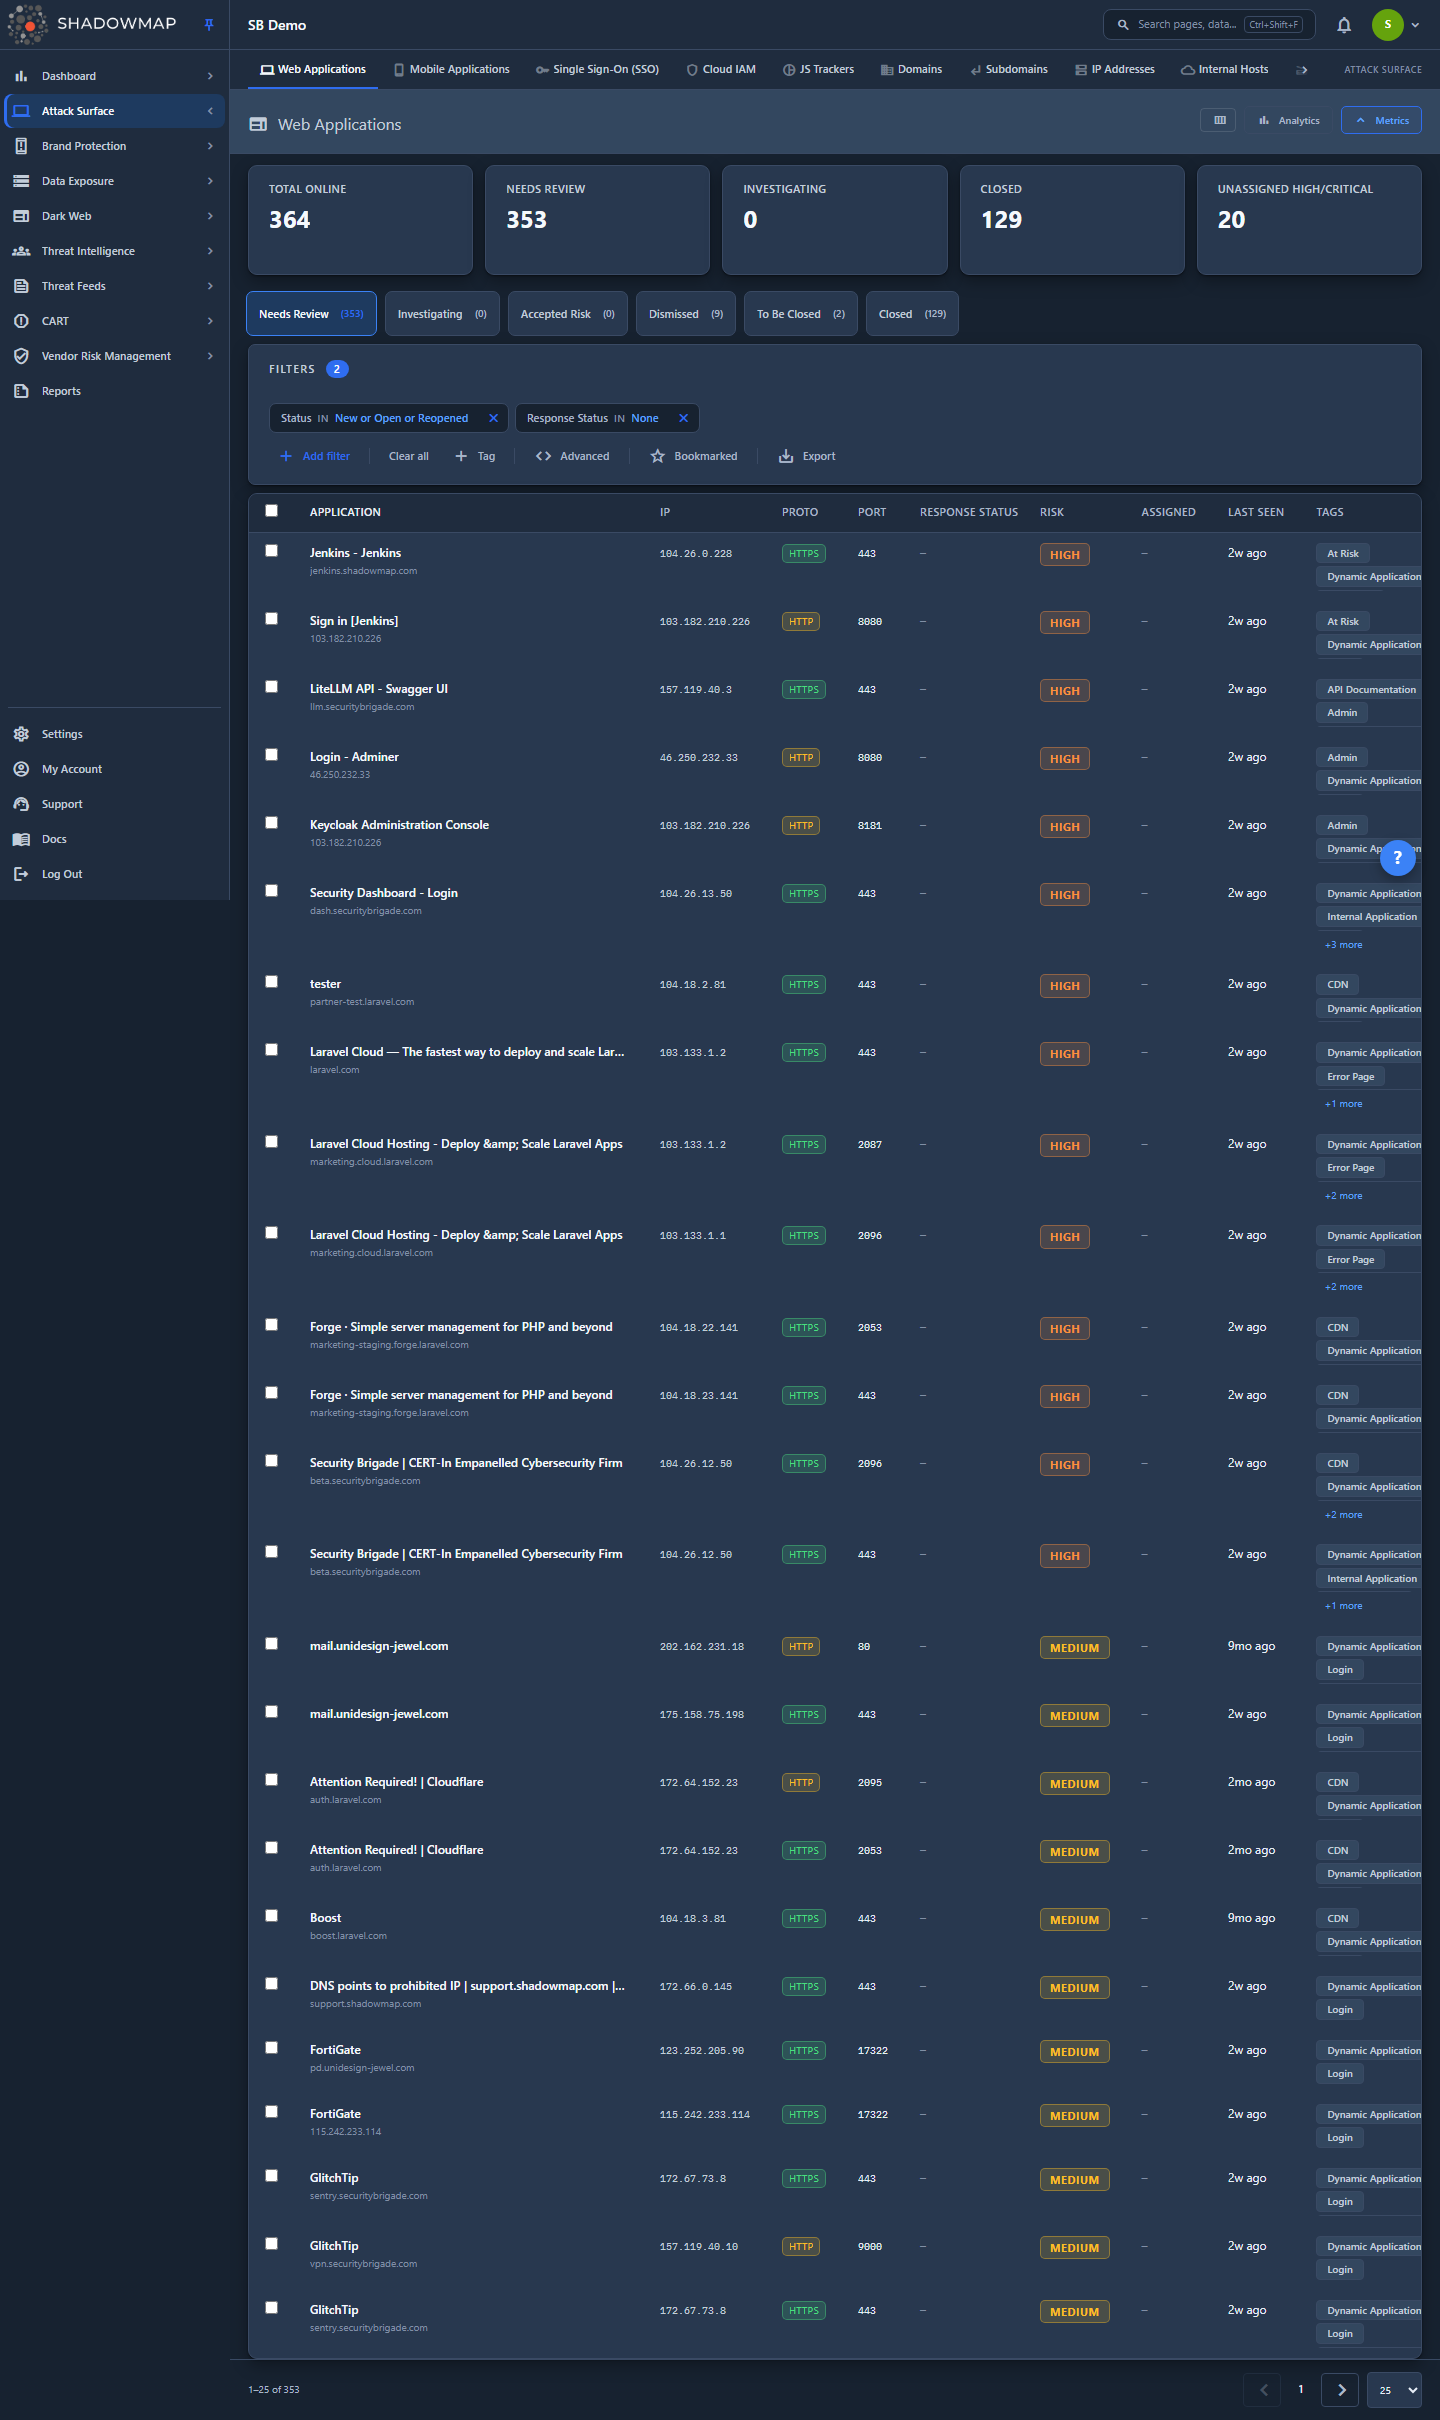The height and width of the screenshot is (2420, 1440).
Task: Check the tester row checkbox
Action: click(x=271, y=982)
